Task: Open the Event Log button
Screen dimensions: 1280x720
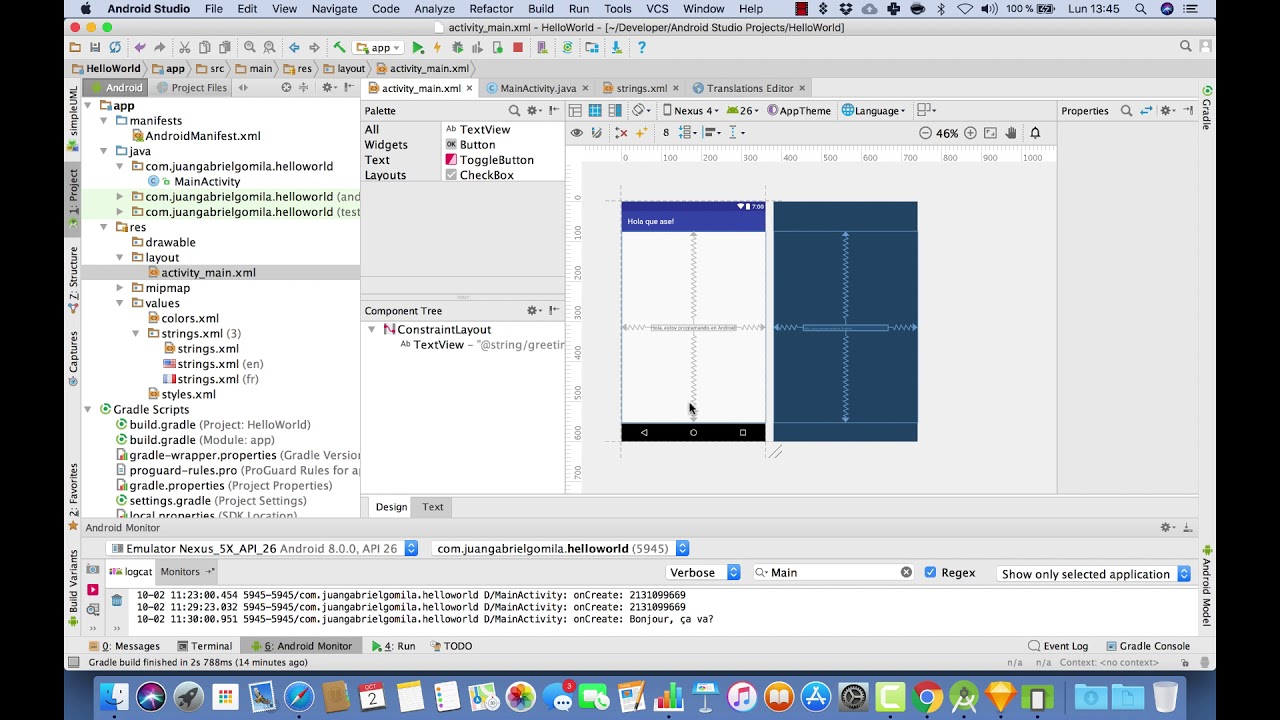Action: click(x=1058, y=646)
